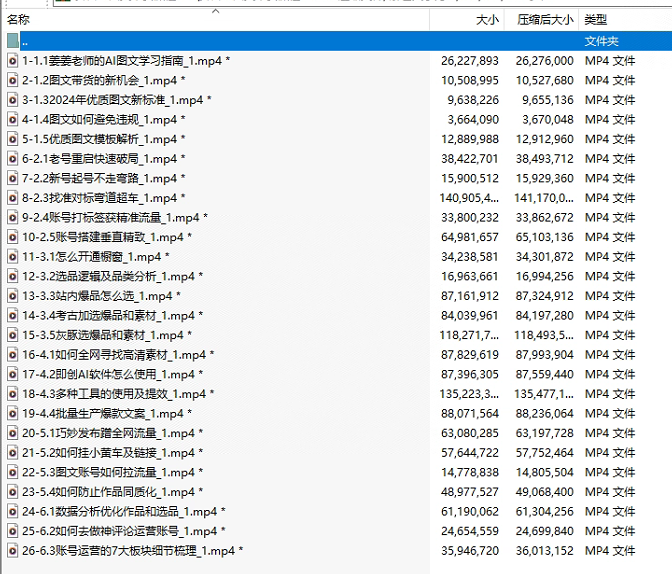Click the 类型 column header
This screenshot has width=672, height=574.
pos(596,20)
